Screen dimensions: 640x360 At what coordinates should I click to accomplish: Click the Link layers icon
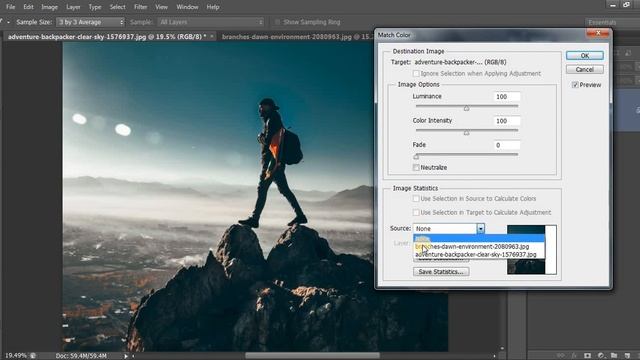coord(561,356)
